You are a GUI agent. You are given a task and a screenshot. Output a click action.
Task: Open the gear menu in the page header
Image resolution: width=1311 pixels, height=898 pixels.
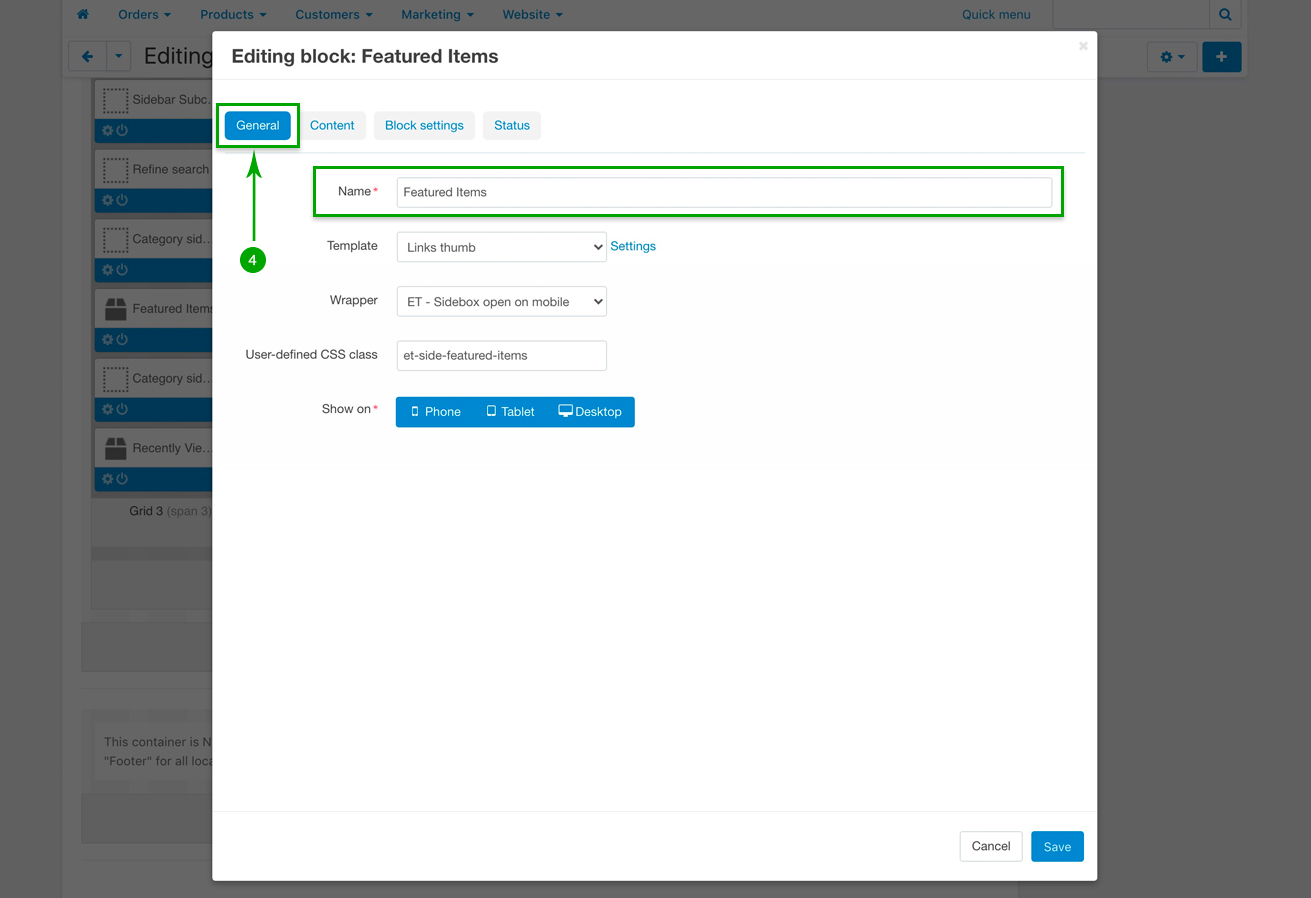pyautogui.click(x=1171, y=57)
